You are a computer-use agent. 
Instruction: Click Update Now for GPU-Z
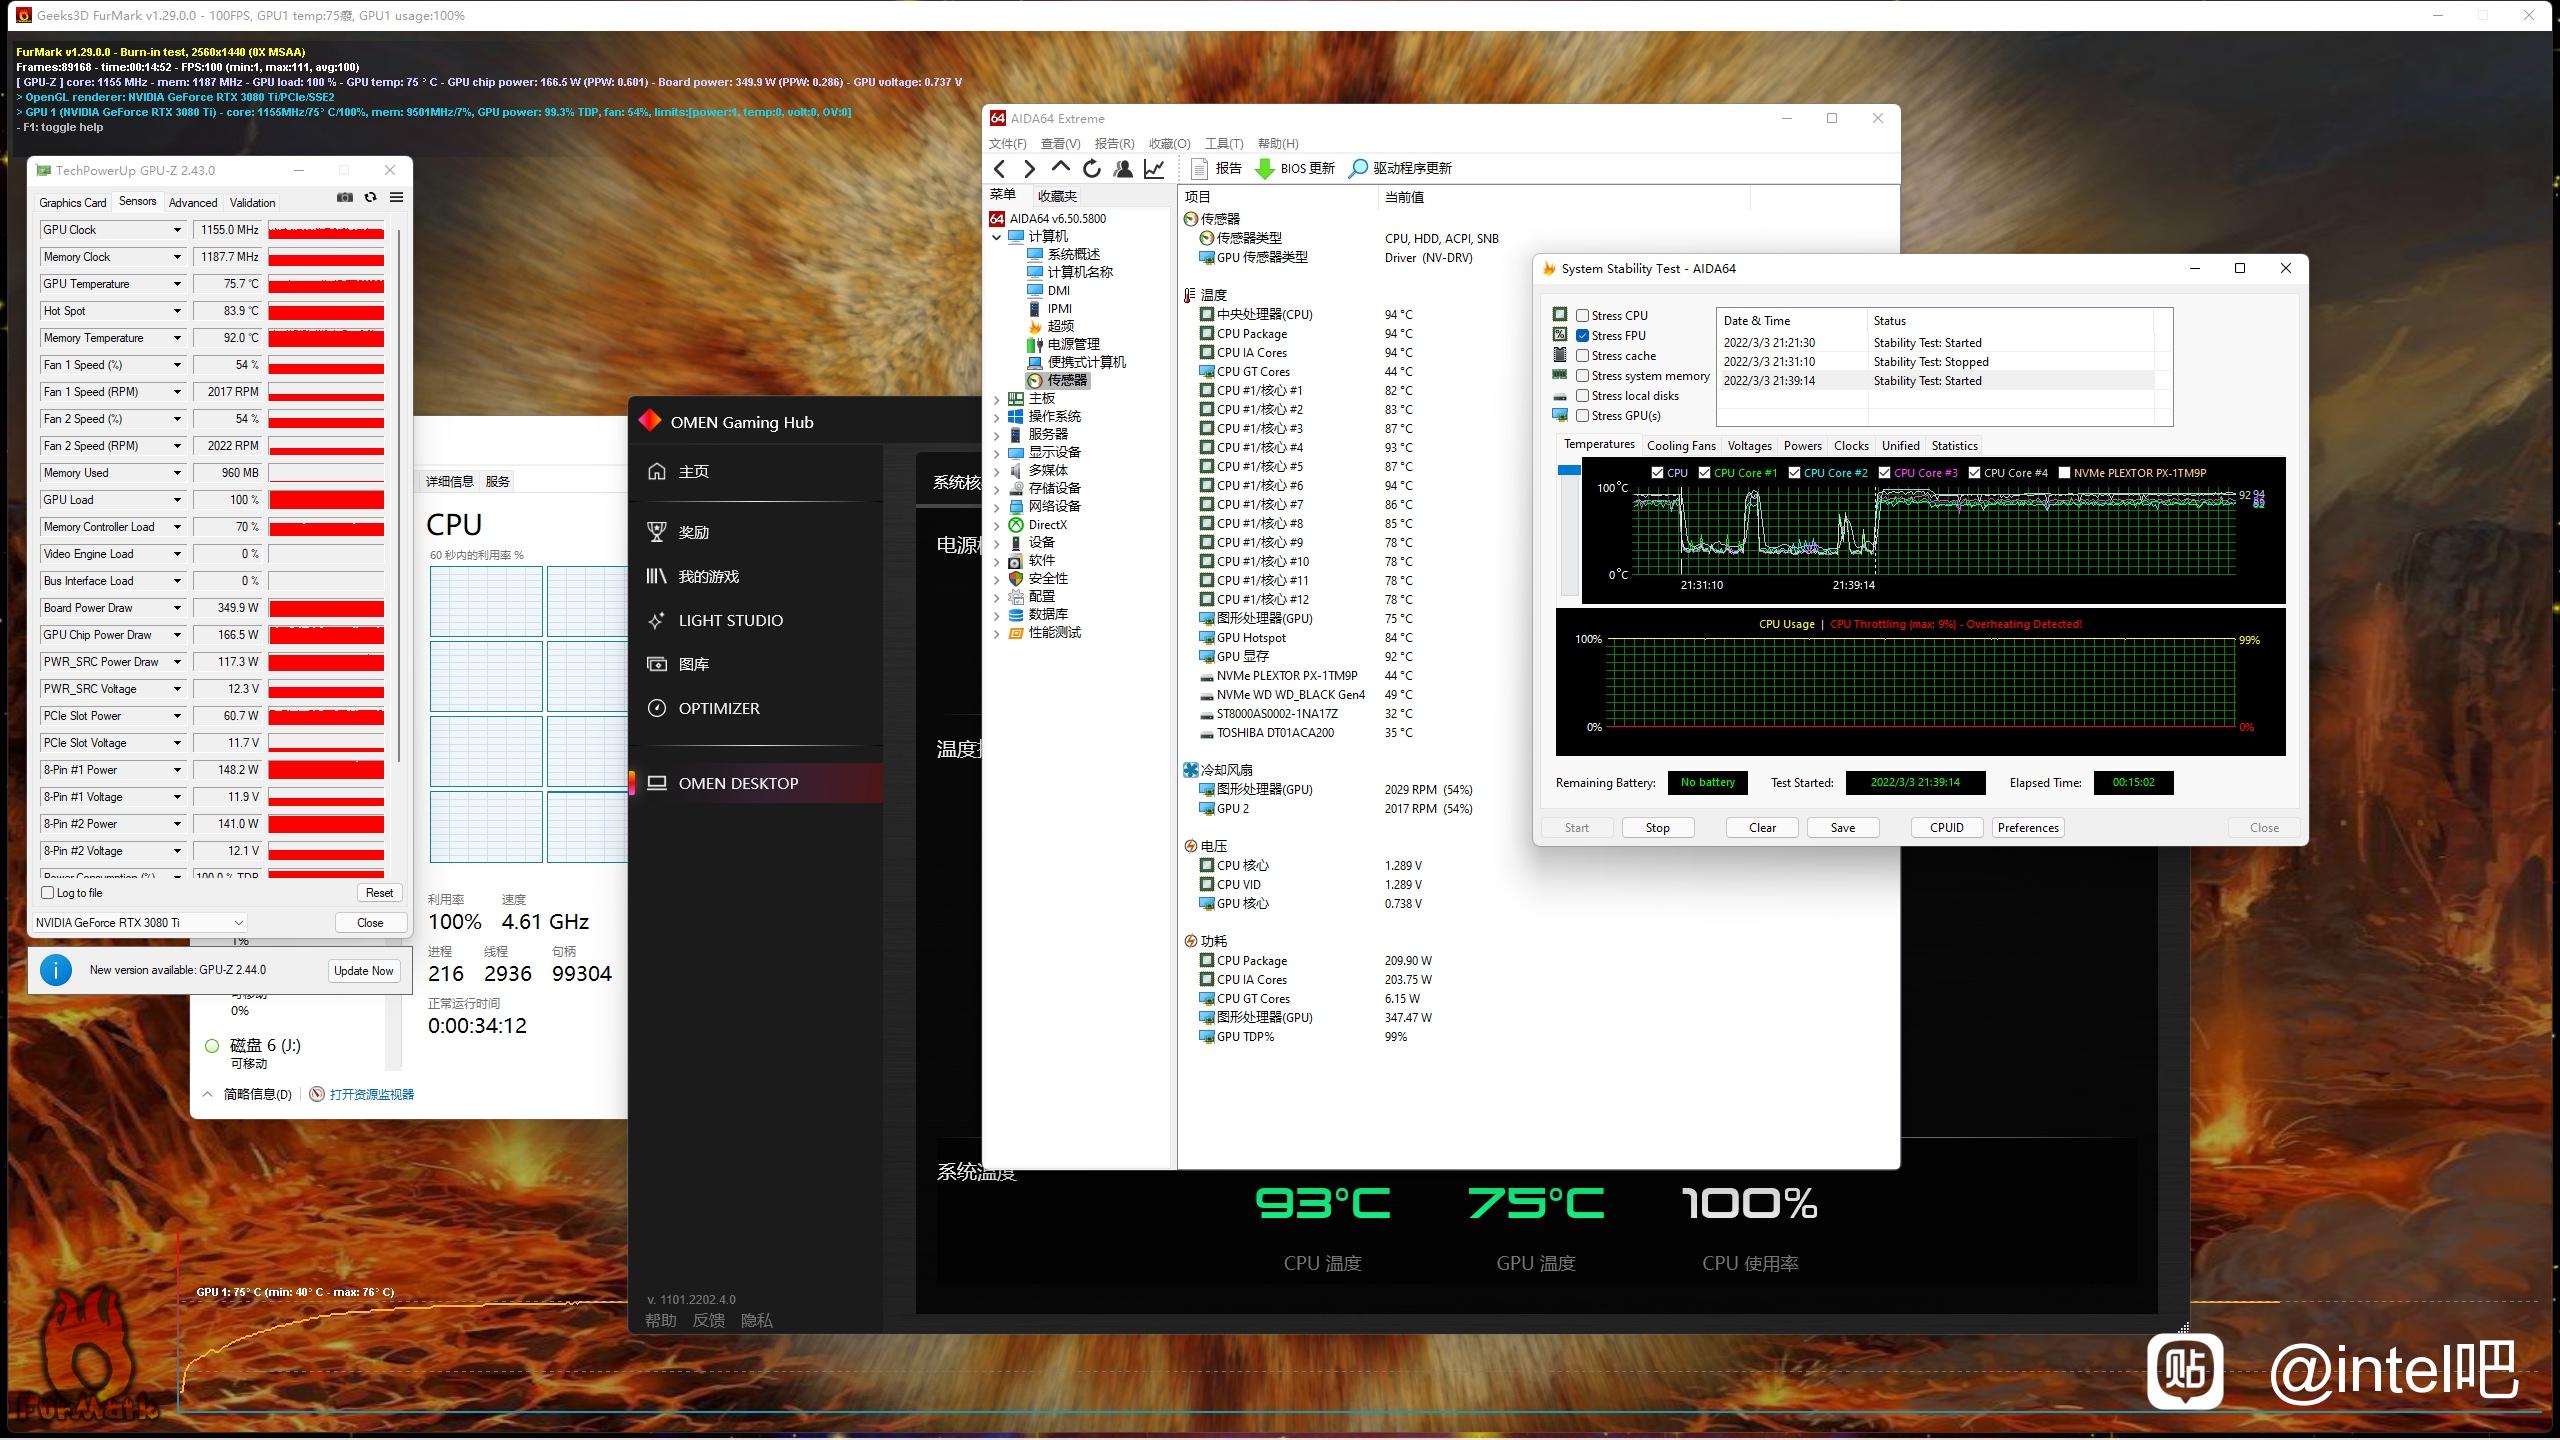(364, 970)
